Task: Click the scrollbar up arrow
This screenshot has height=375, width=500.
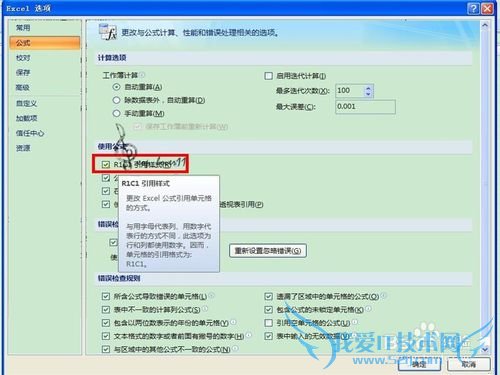Action: pos(485,25)
